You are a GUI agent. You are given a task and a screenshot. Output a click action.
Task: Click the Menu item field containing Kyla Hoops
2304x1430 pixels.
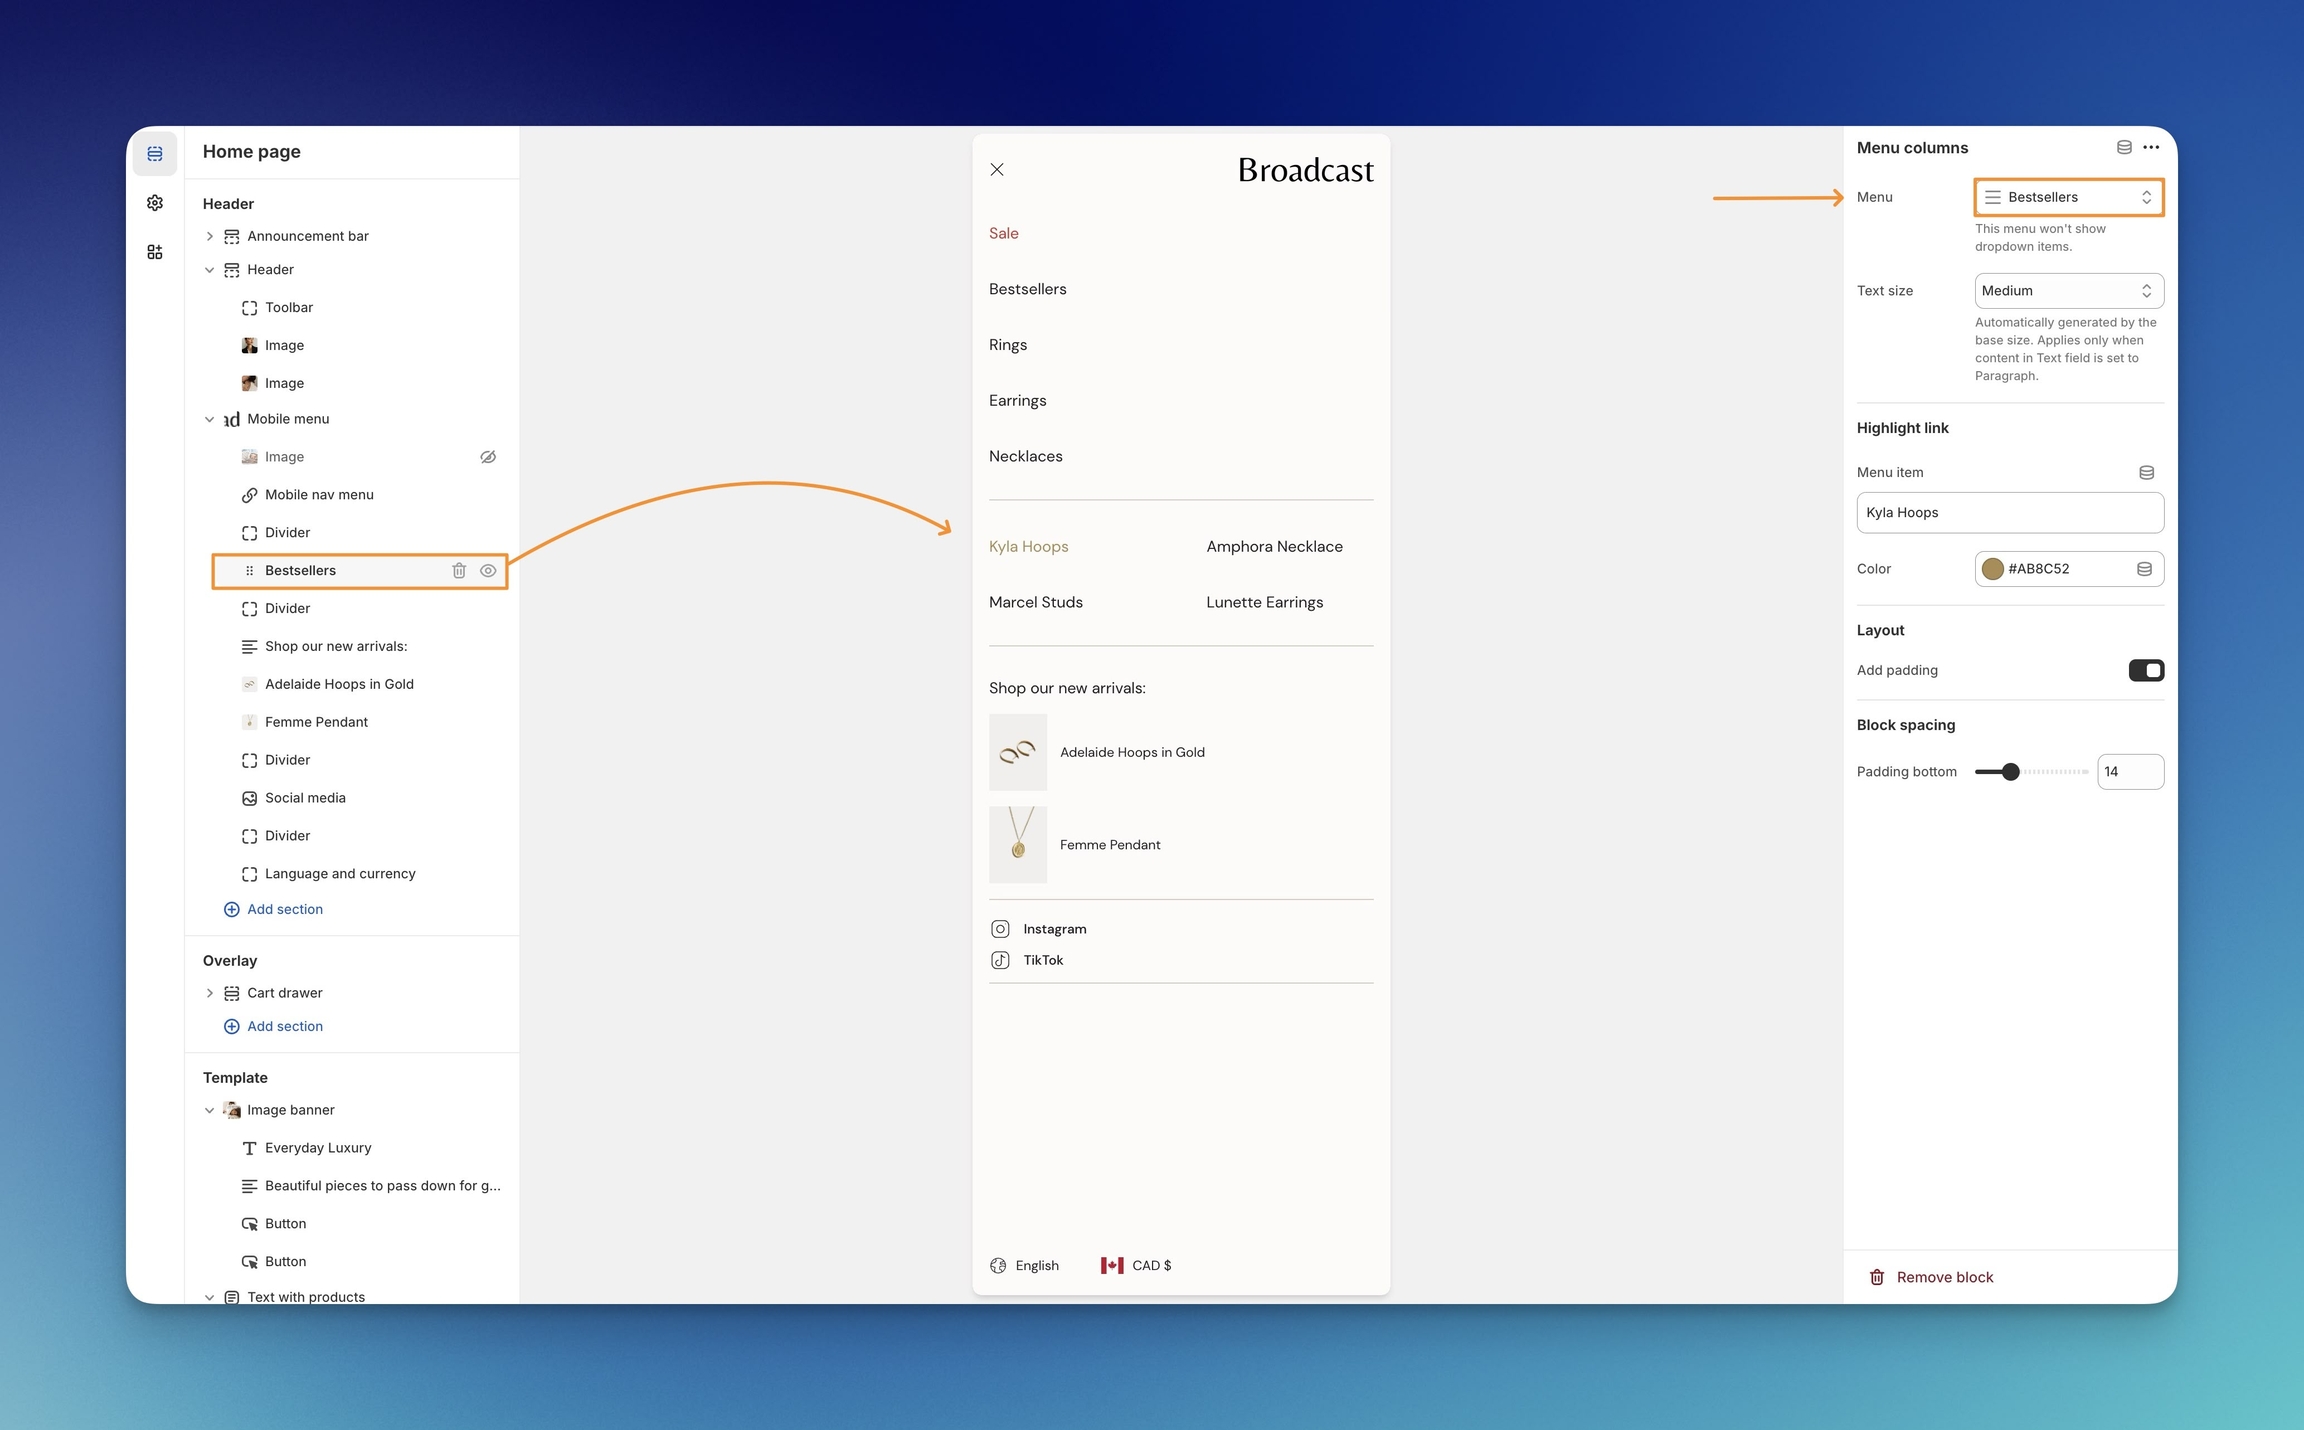(x=2009, y=512)
